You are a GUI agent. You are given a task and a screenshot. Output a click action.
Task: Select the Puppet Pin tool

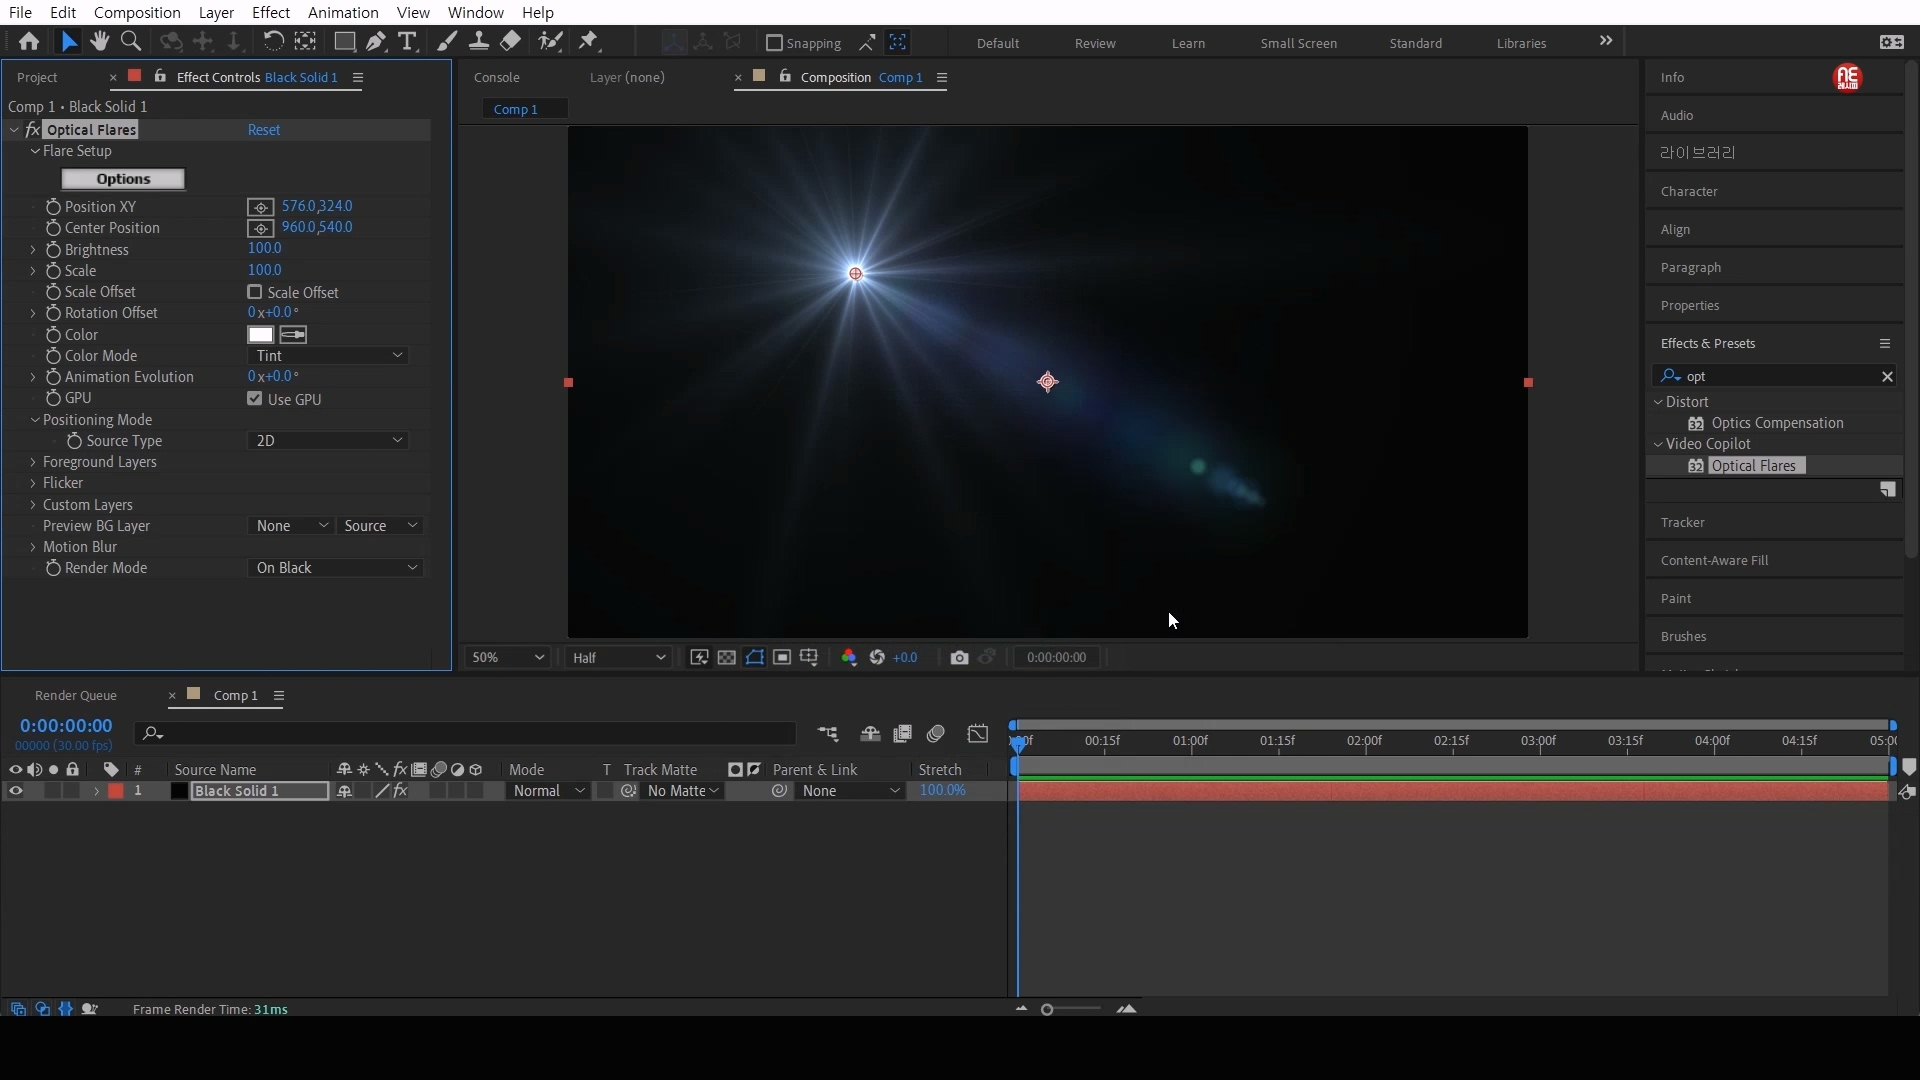coord(588,41)
